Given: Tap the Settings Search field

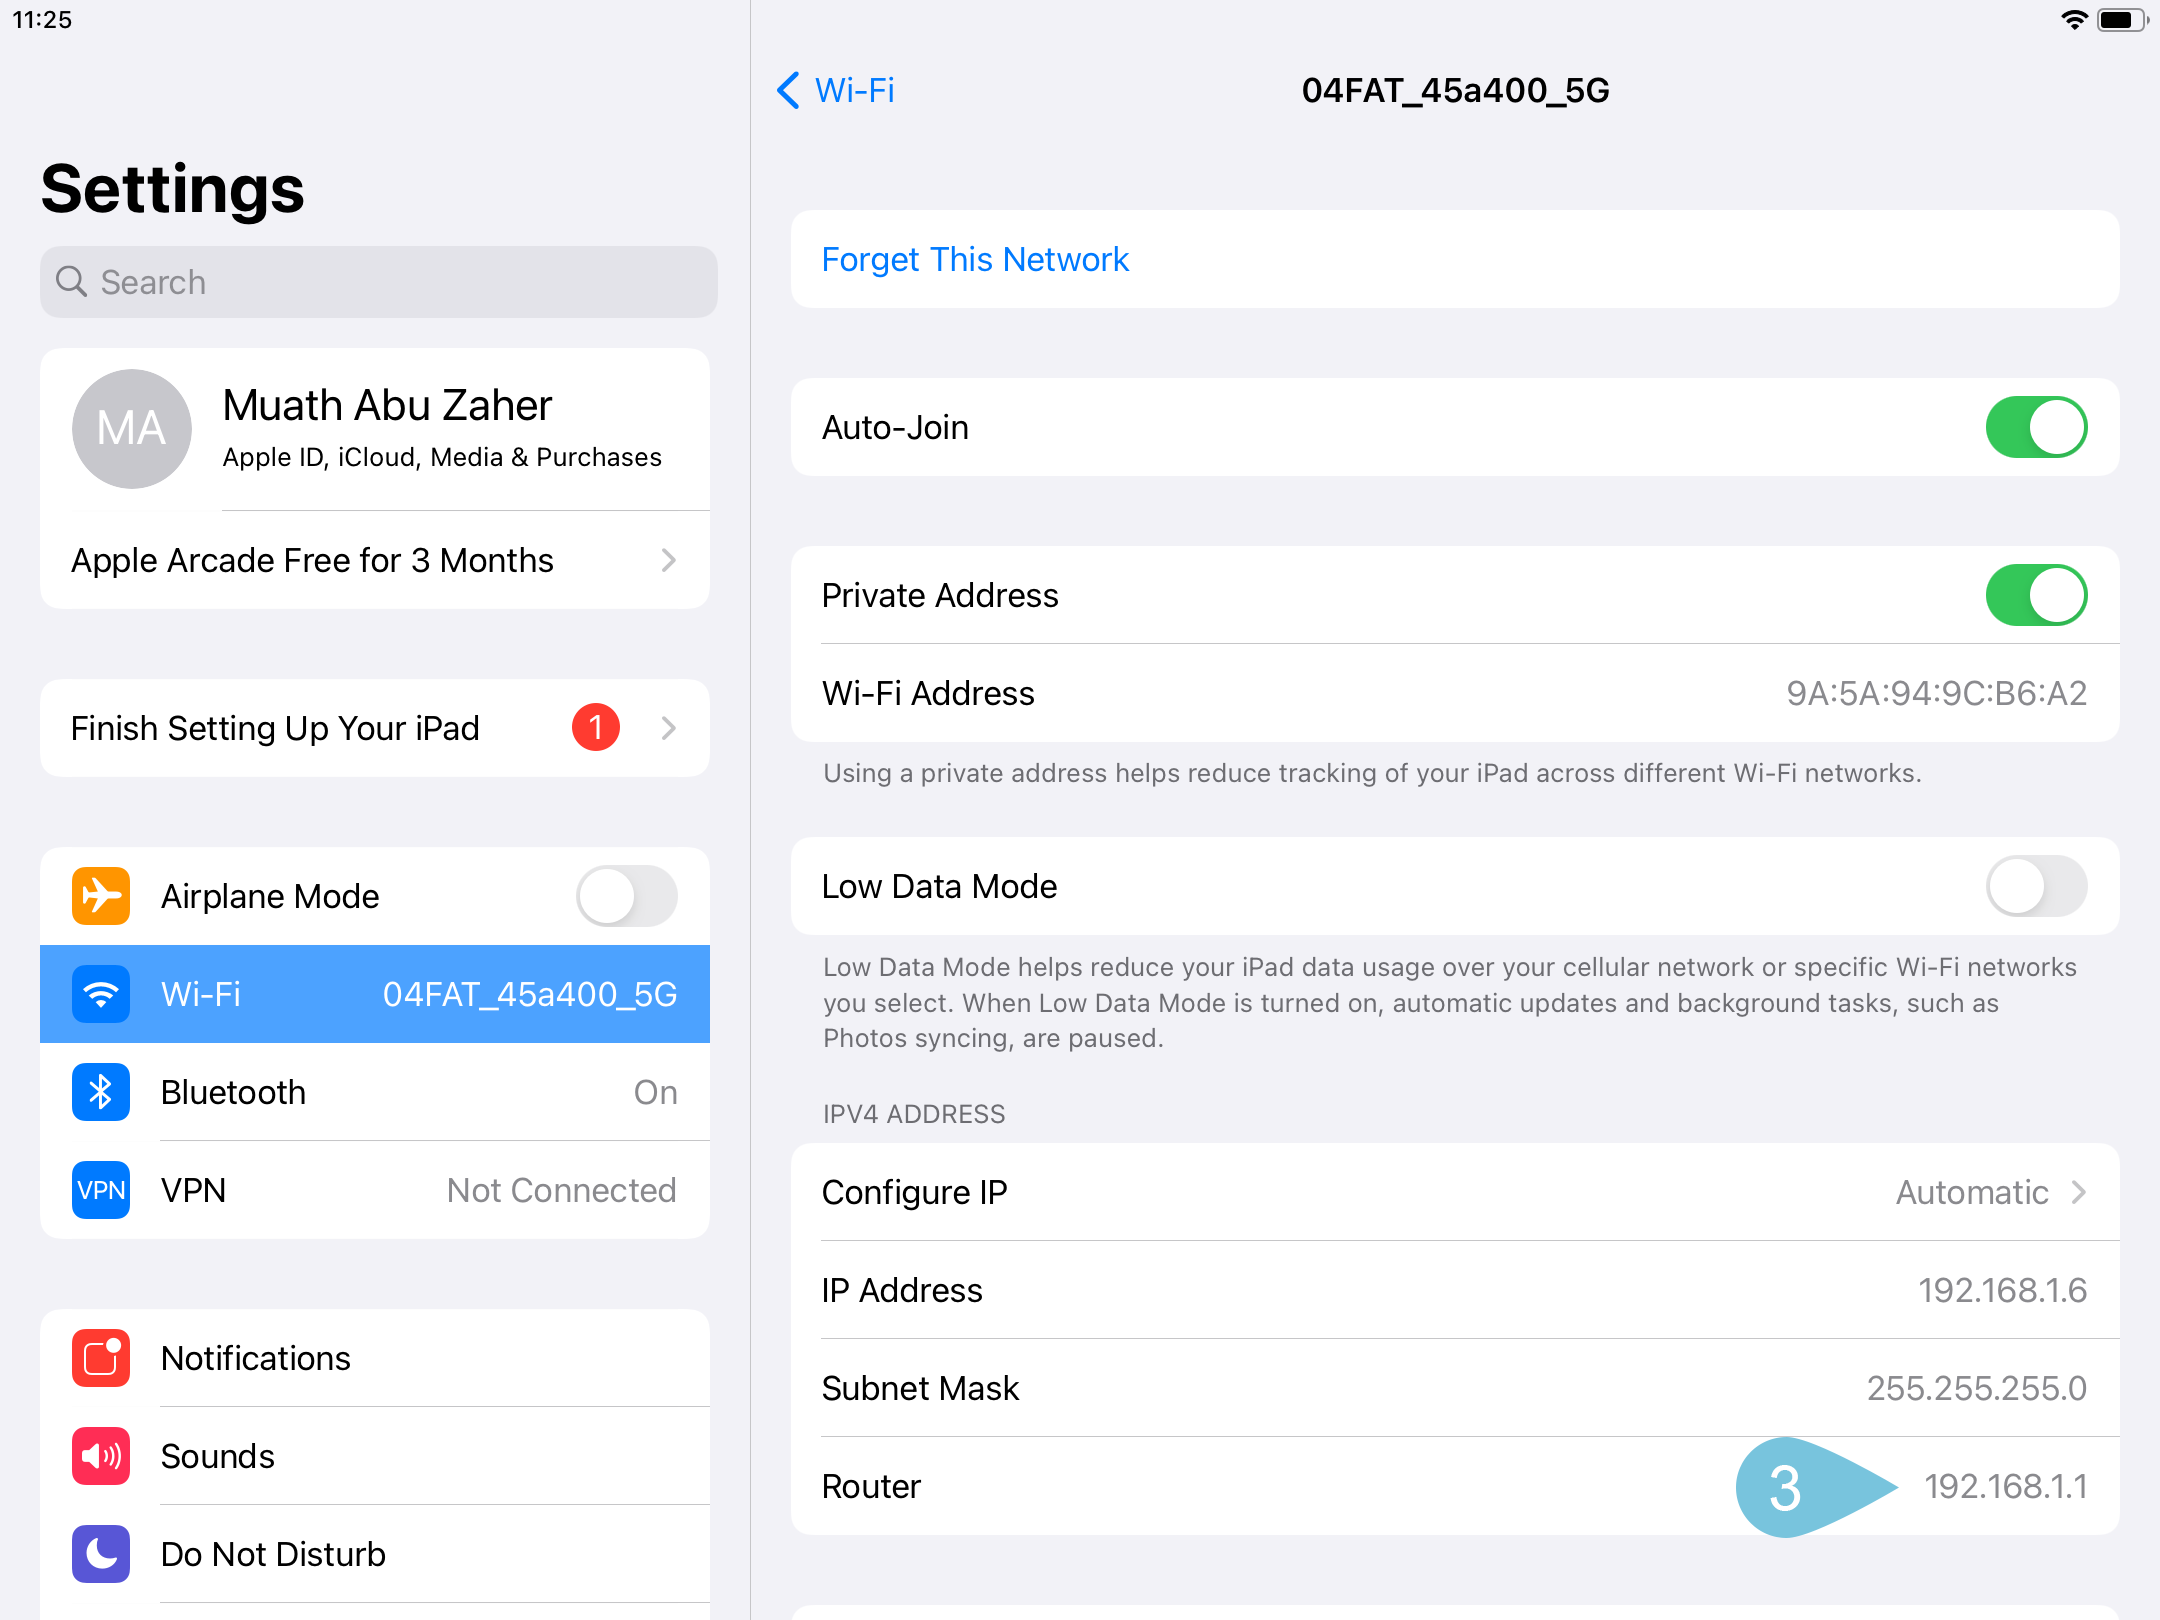Looking at the screenshot, I should point(379,282).
